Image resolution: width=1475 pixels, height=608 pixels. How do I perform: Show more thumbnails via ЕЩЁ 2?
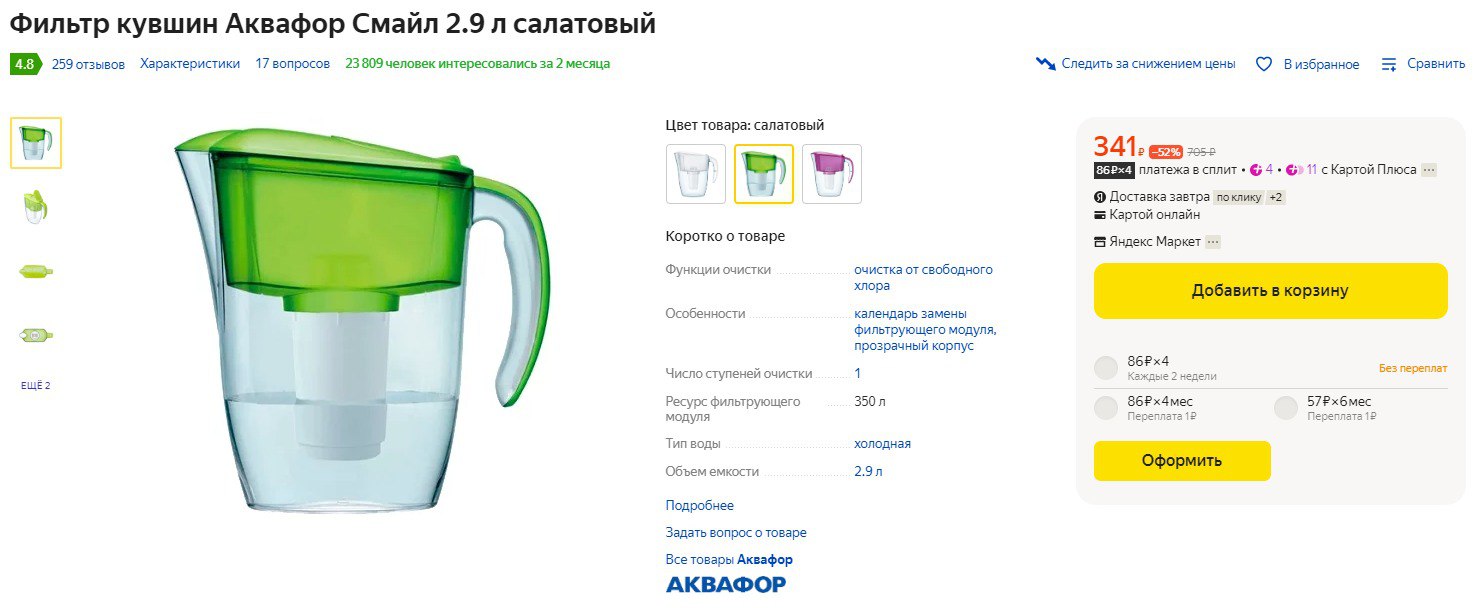click(36, 386)
